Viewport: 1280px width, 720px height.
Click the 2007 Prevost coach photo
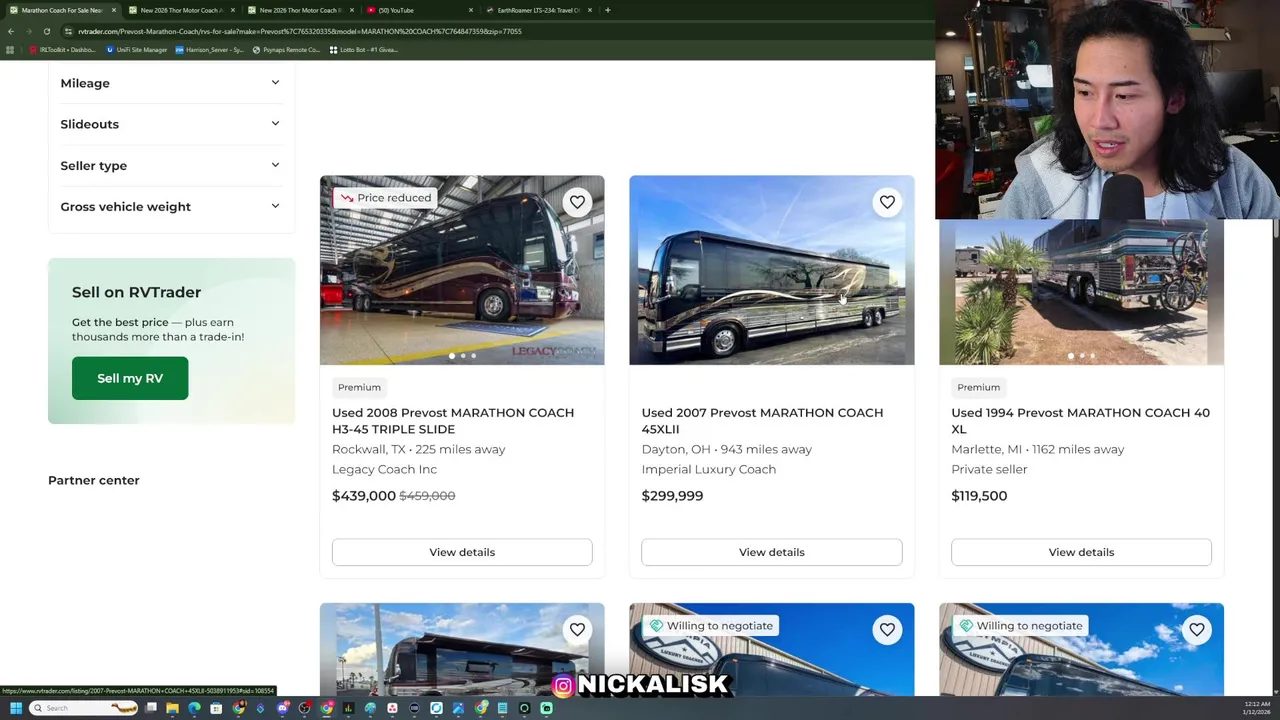pos(772,270)
